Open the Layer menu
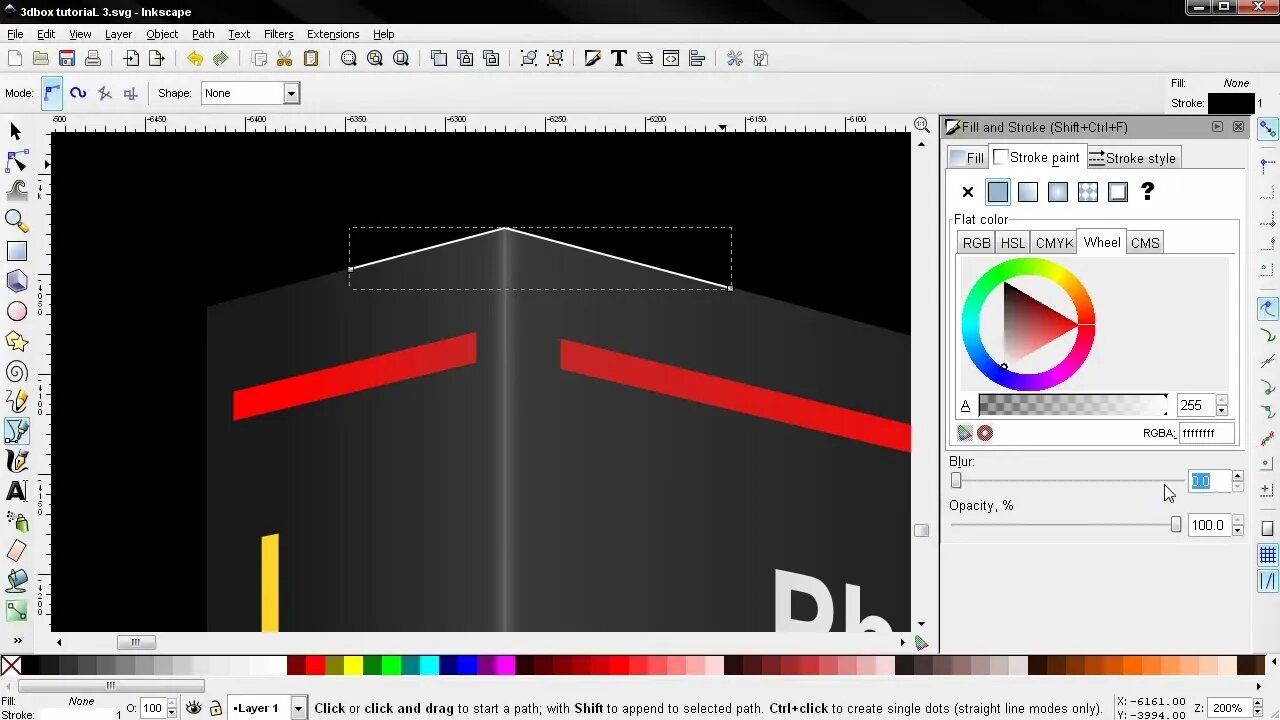Viewport: 1280px width, 720px height. point(118,34)
